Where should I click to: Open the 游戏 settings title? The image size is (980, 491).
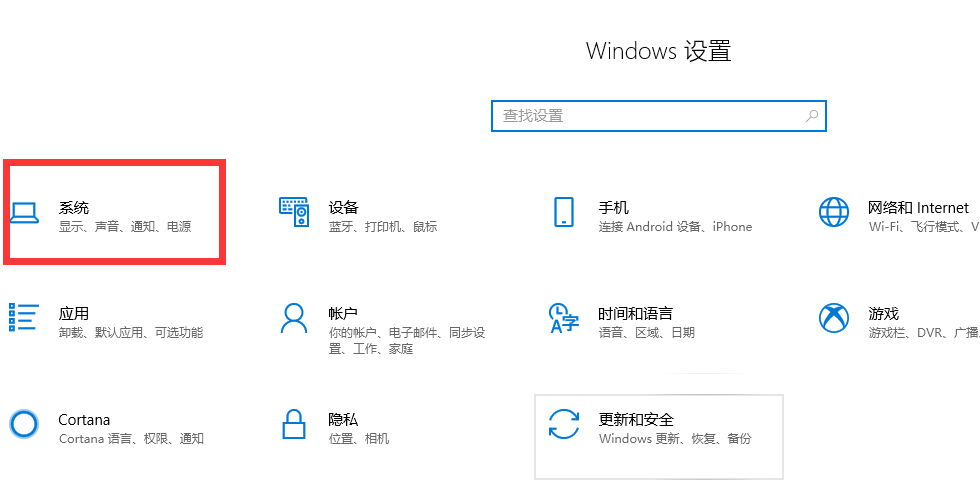pyautogui.click(x=883, y=314)
